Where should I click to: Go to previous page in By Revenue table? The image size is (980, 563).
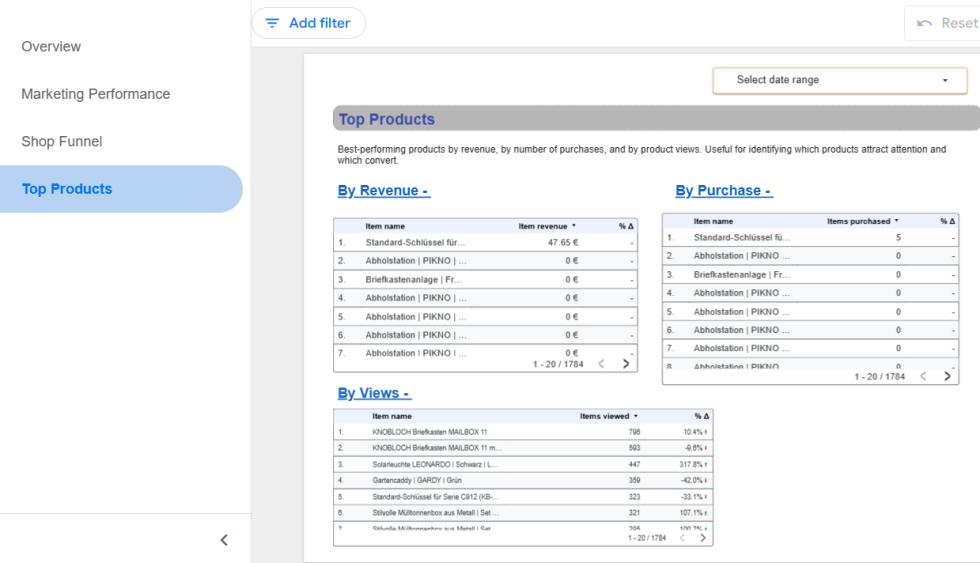pyautogui.click(x=601, y=364)
